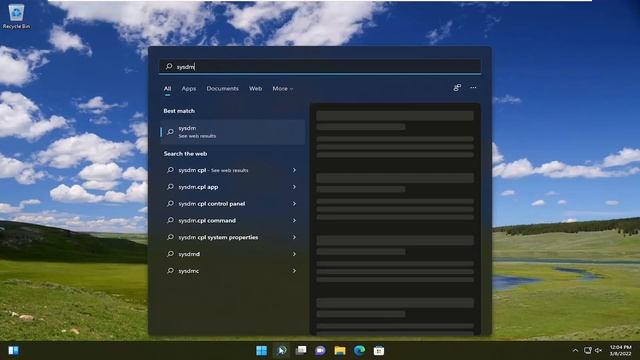Click search icon beside 'sysdmd'

[170, 254]
